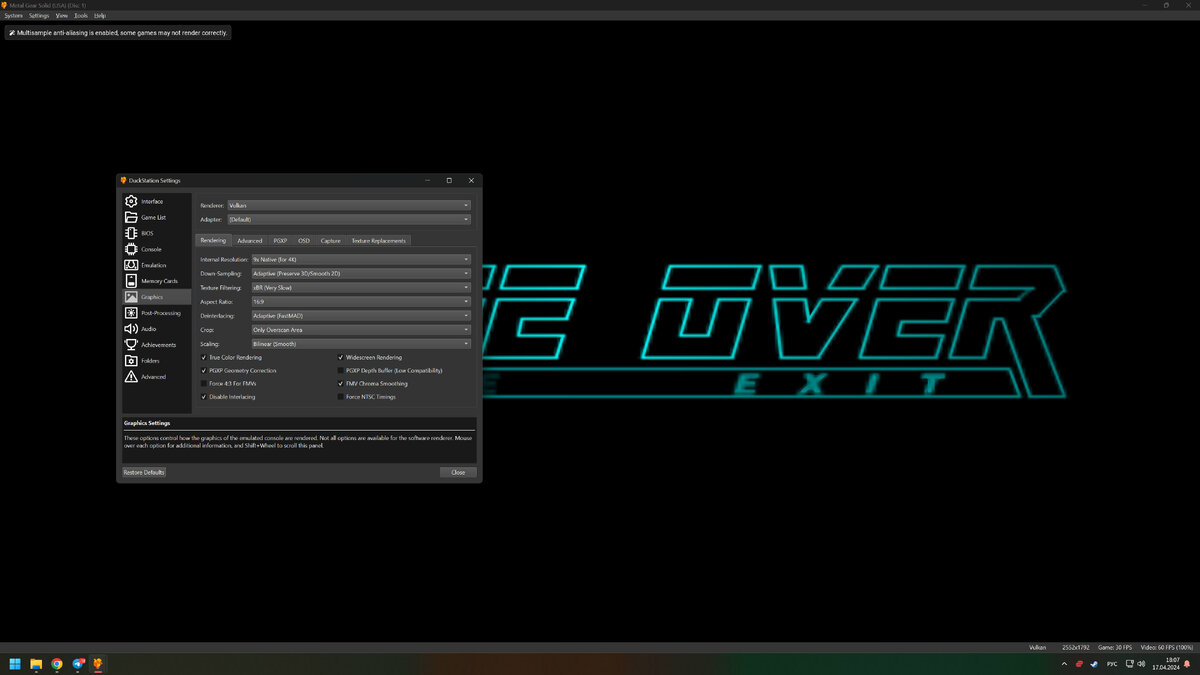Viewport: 1200px width, 675px height.
Task: Open the Emulation settings page
Action: (x=156, y=265)
